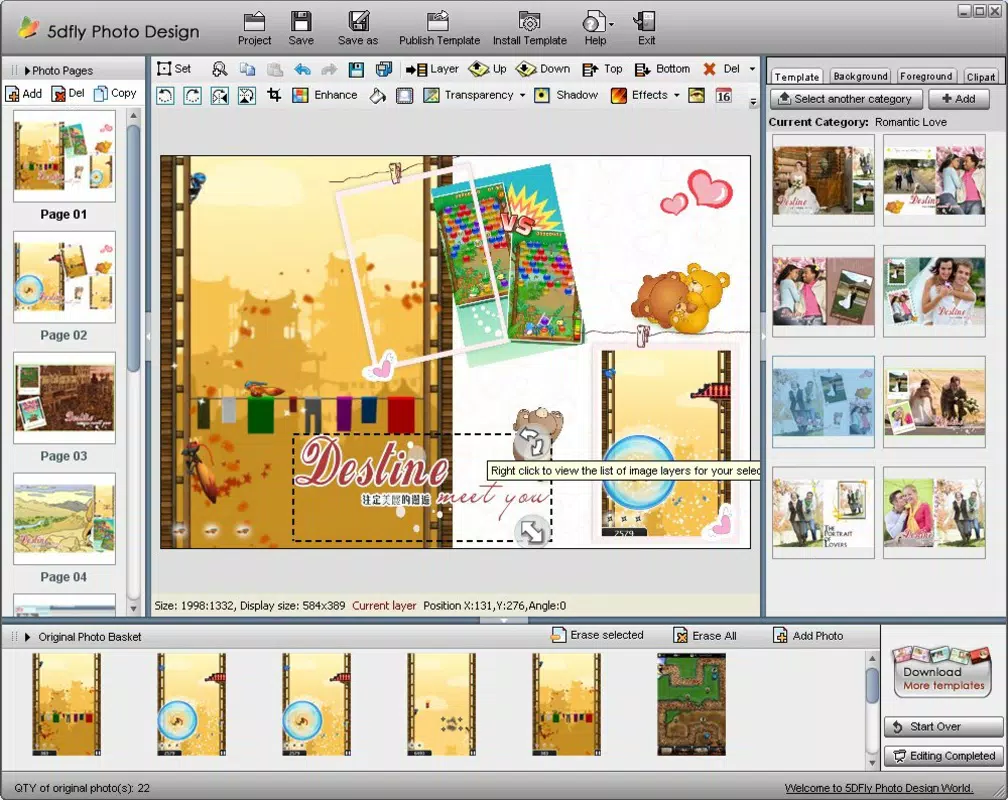The image size is (1008, 800).
Task: Click the Start Over button
Action: [x=943, y=727]
